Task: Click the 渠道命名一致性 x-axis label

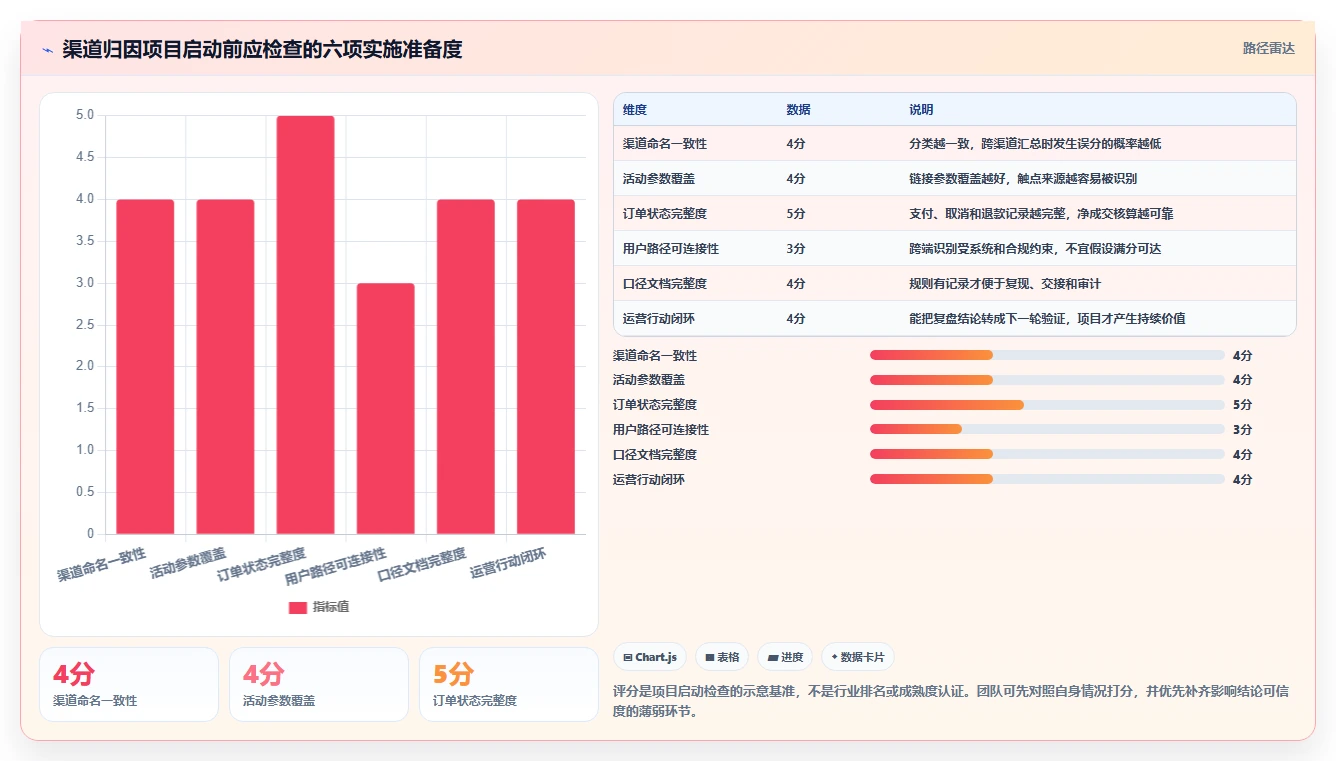Action: pos(102,564)
